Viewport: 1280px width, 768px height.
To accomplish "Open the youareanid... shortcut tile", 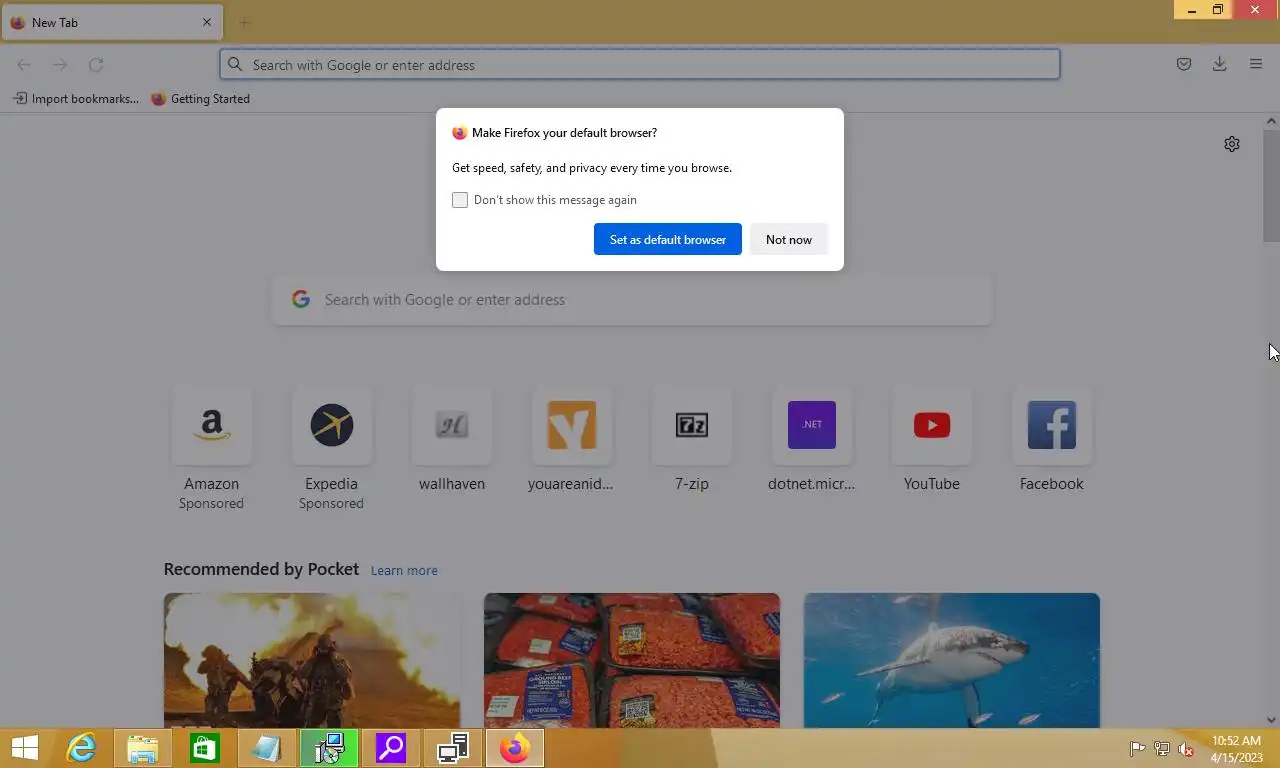I will [x=571, y=425].
